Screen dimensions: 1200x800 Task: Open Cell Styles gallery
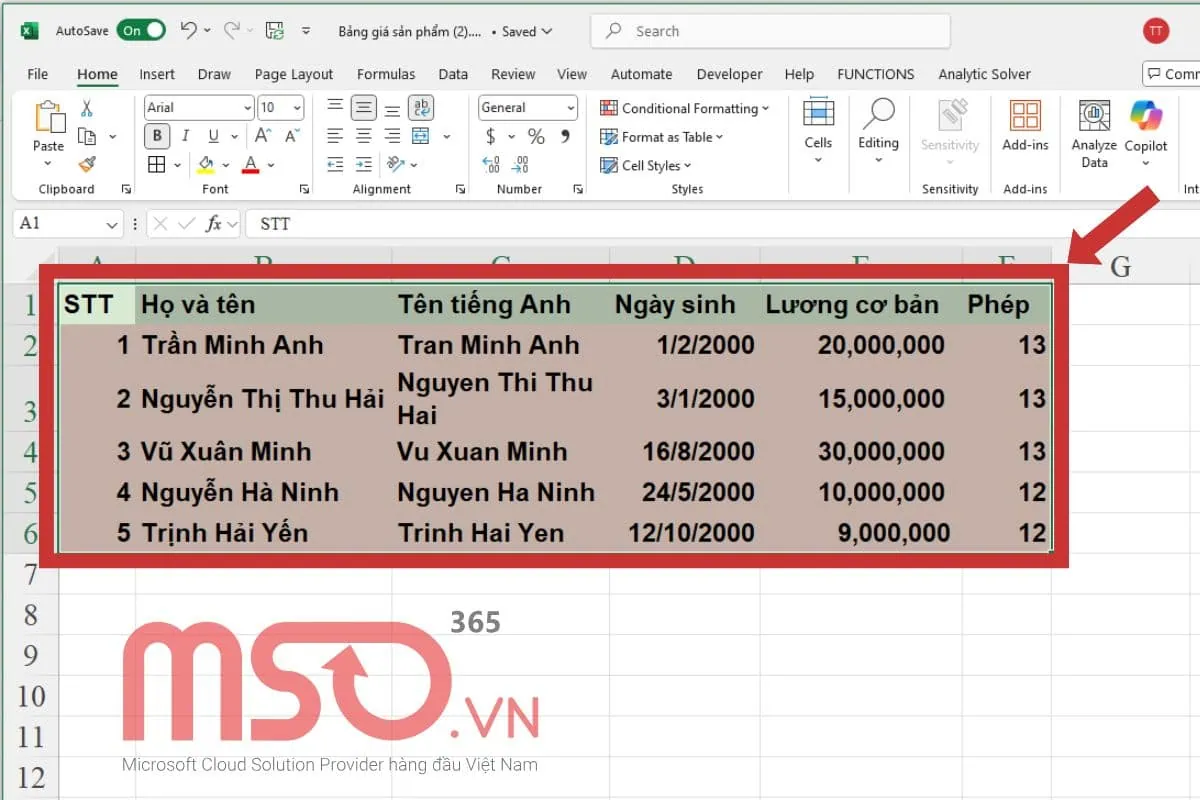(643, 166)
